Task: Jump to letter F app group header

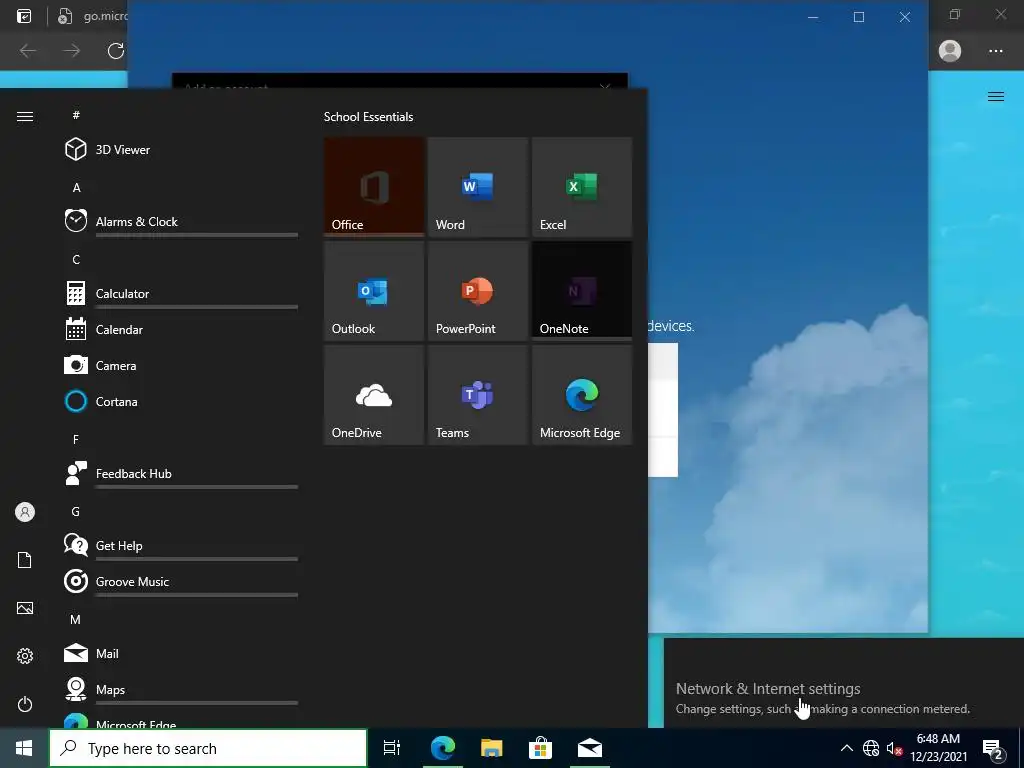Action: [76, 440]
